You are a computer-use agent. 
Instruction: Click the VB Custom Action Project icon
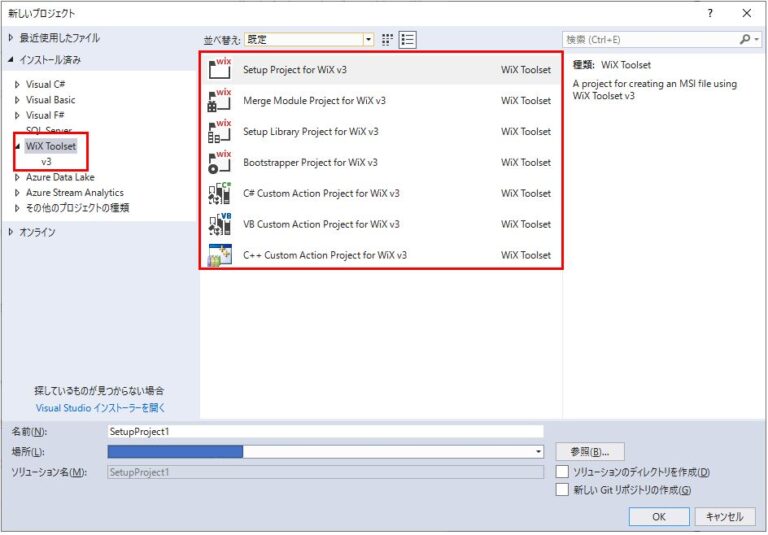(220, 223)
